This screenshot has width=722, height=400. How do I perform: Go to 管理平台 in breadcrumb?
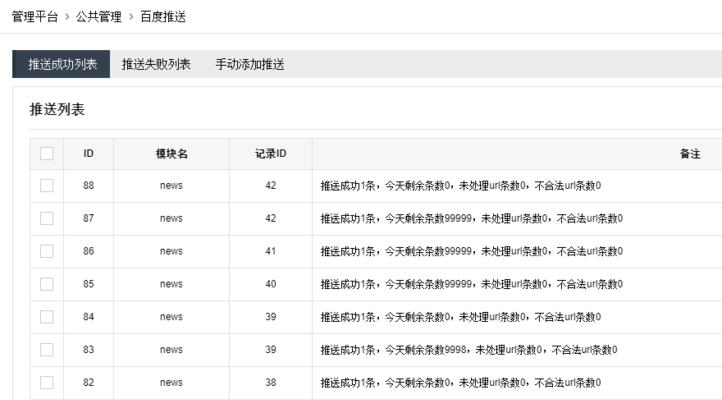click(x=35, y=17)
